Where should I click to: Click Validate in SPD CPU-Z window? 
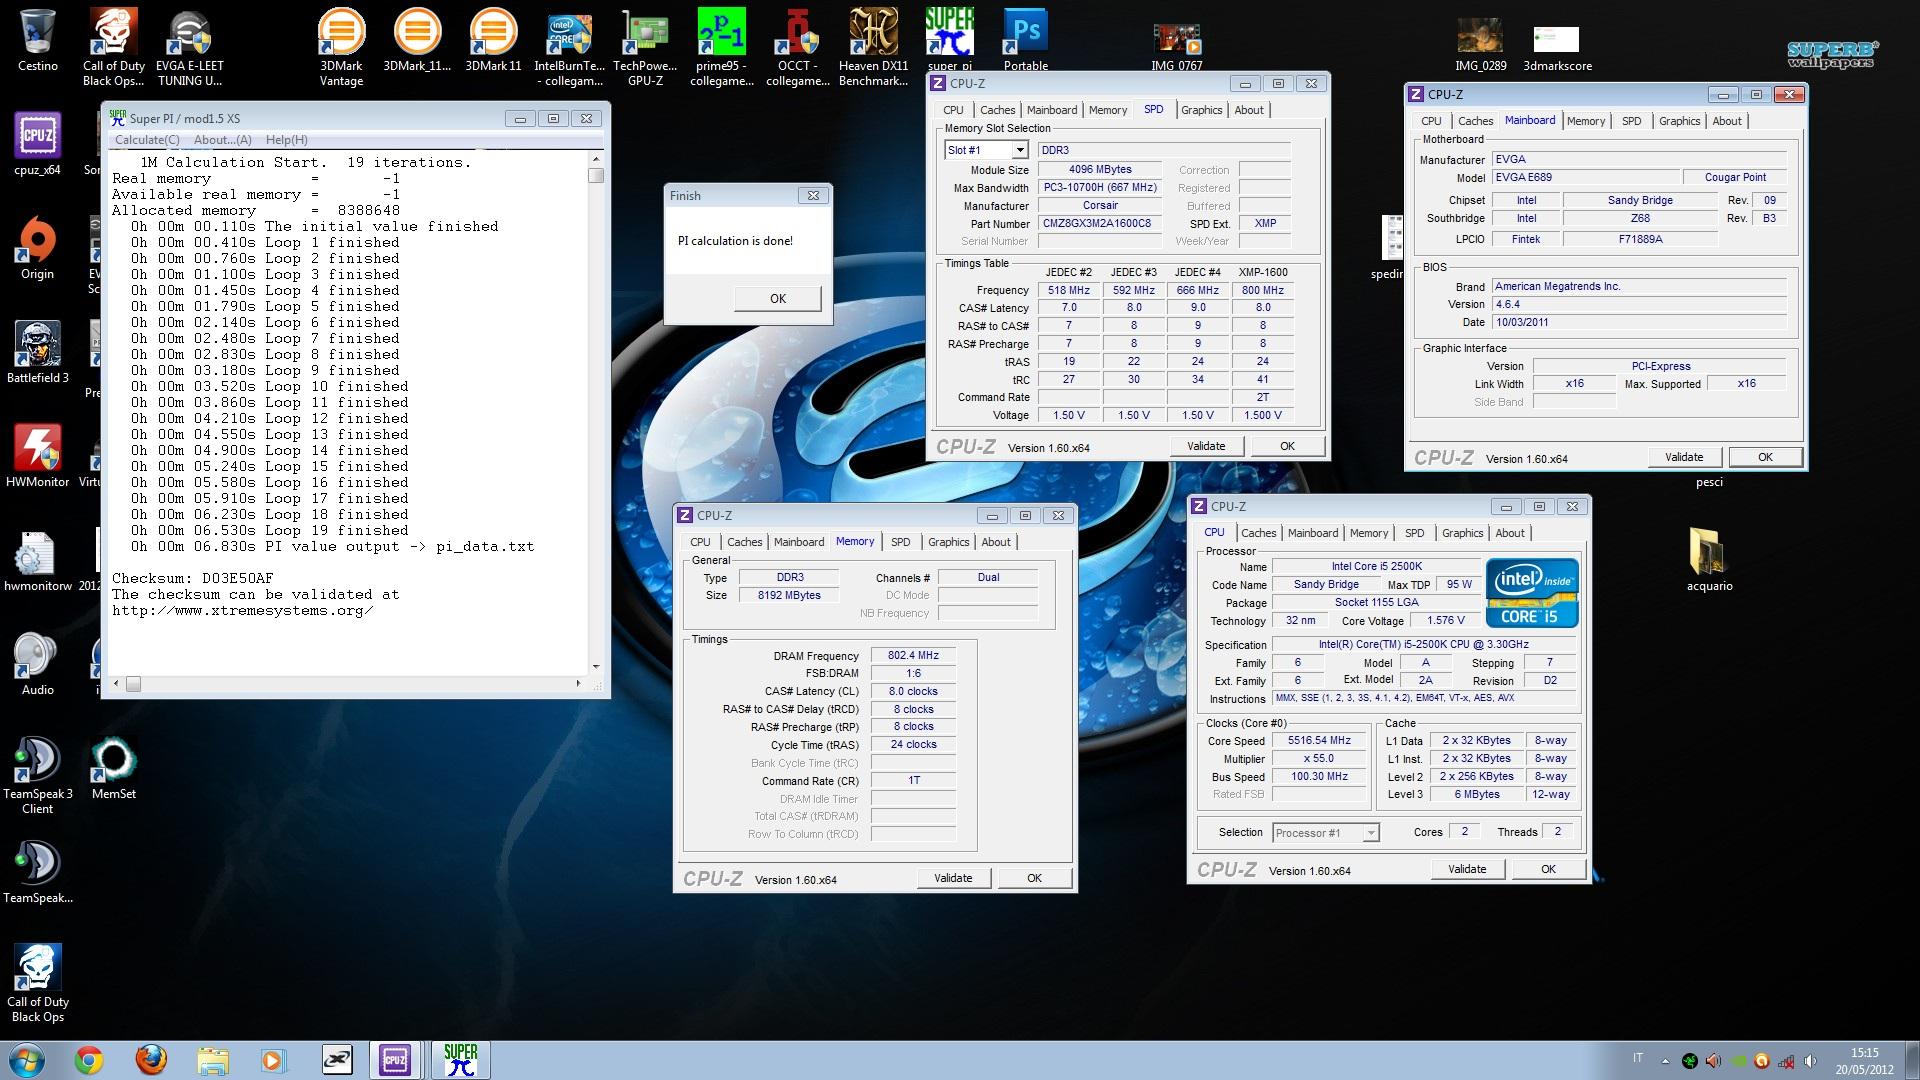pyautogui.click(x=1206, y=446)
